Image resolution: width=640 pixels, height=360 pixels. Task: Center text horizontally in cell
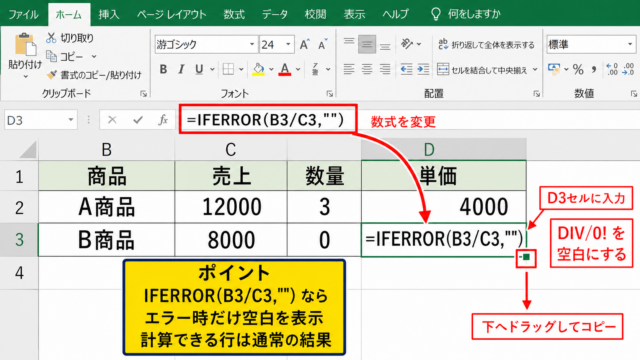(367, 69)
